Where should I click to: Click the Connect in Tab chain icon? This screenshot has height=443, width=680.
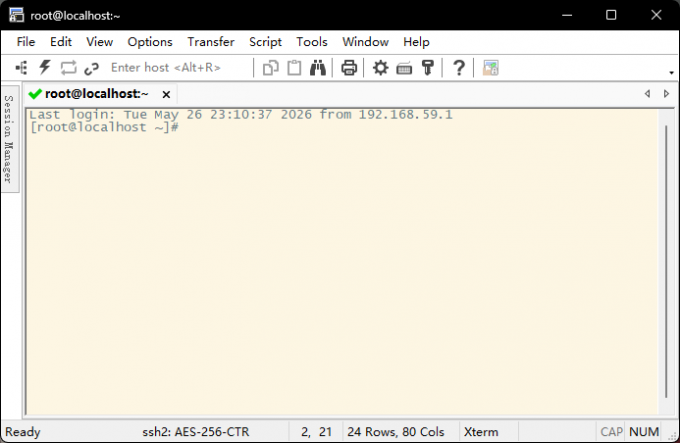(92, 68)
